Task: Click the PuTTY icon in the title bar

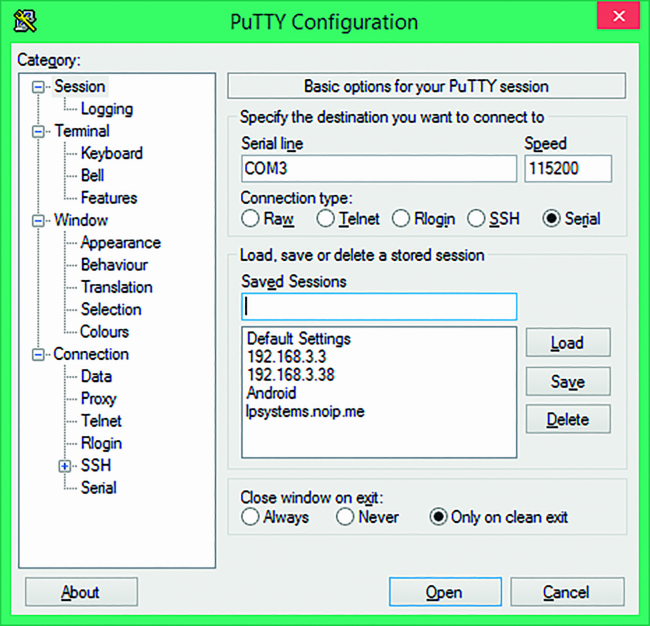Action: [25, 21]
